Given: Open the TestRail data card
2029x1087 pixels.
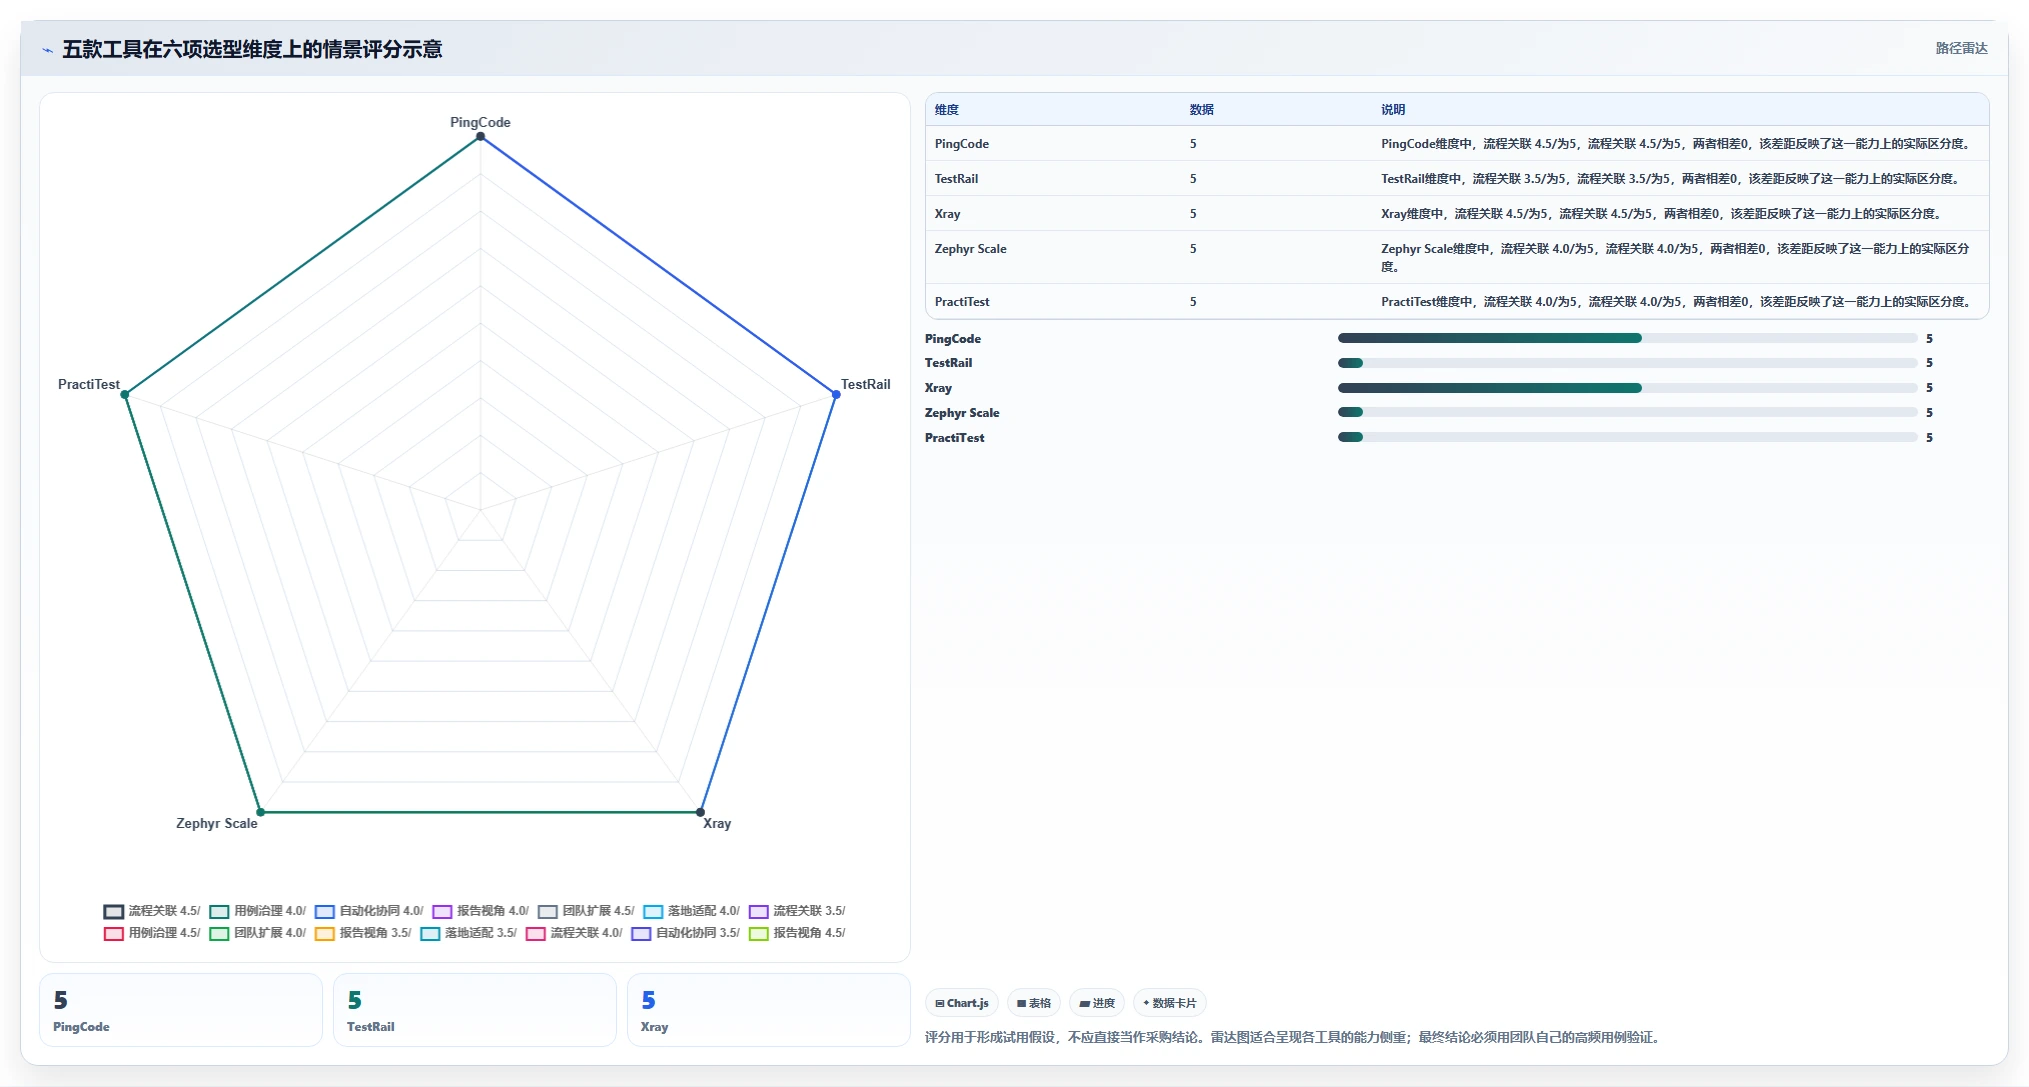Looking at the screenshot, I should pos(475,1010).
